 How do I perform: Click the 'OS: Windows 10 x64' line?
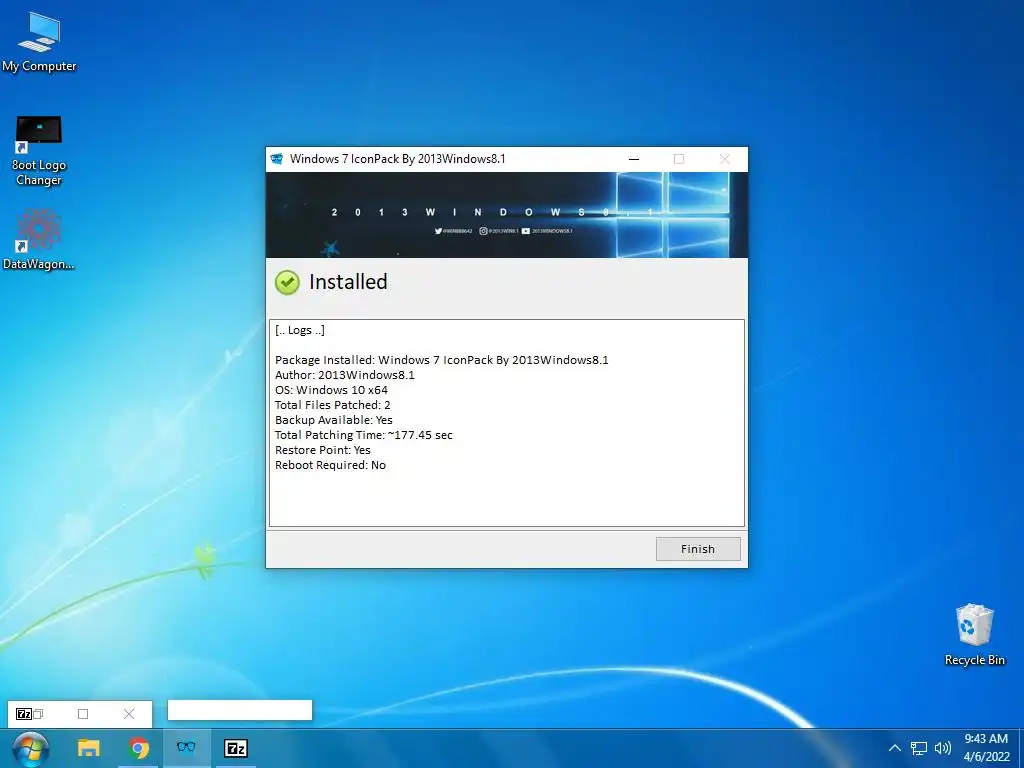[331, 390]
